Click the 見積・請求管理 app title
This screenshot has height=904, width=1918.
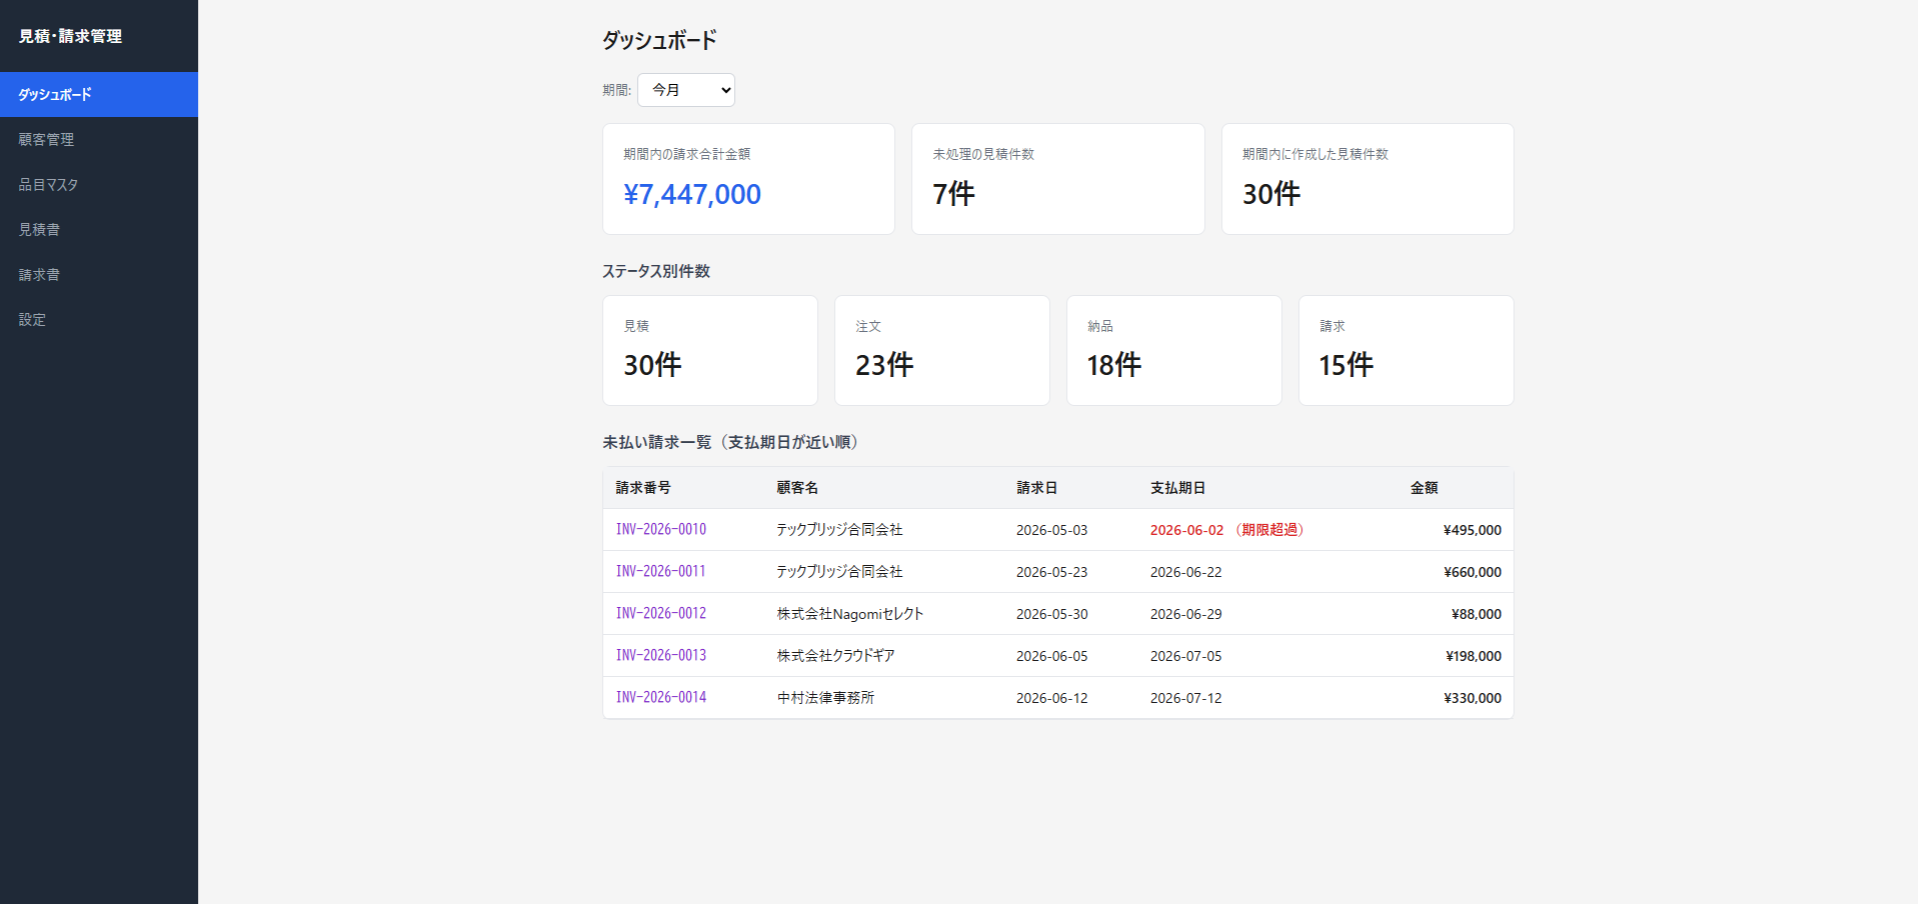[x=70, y=36]
